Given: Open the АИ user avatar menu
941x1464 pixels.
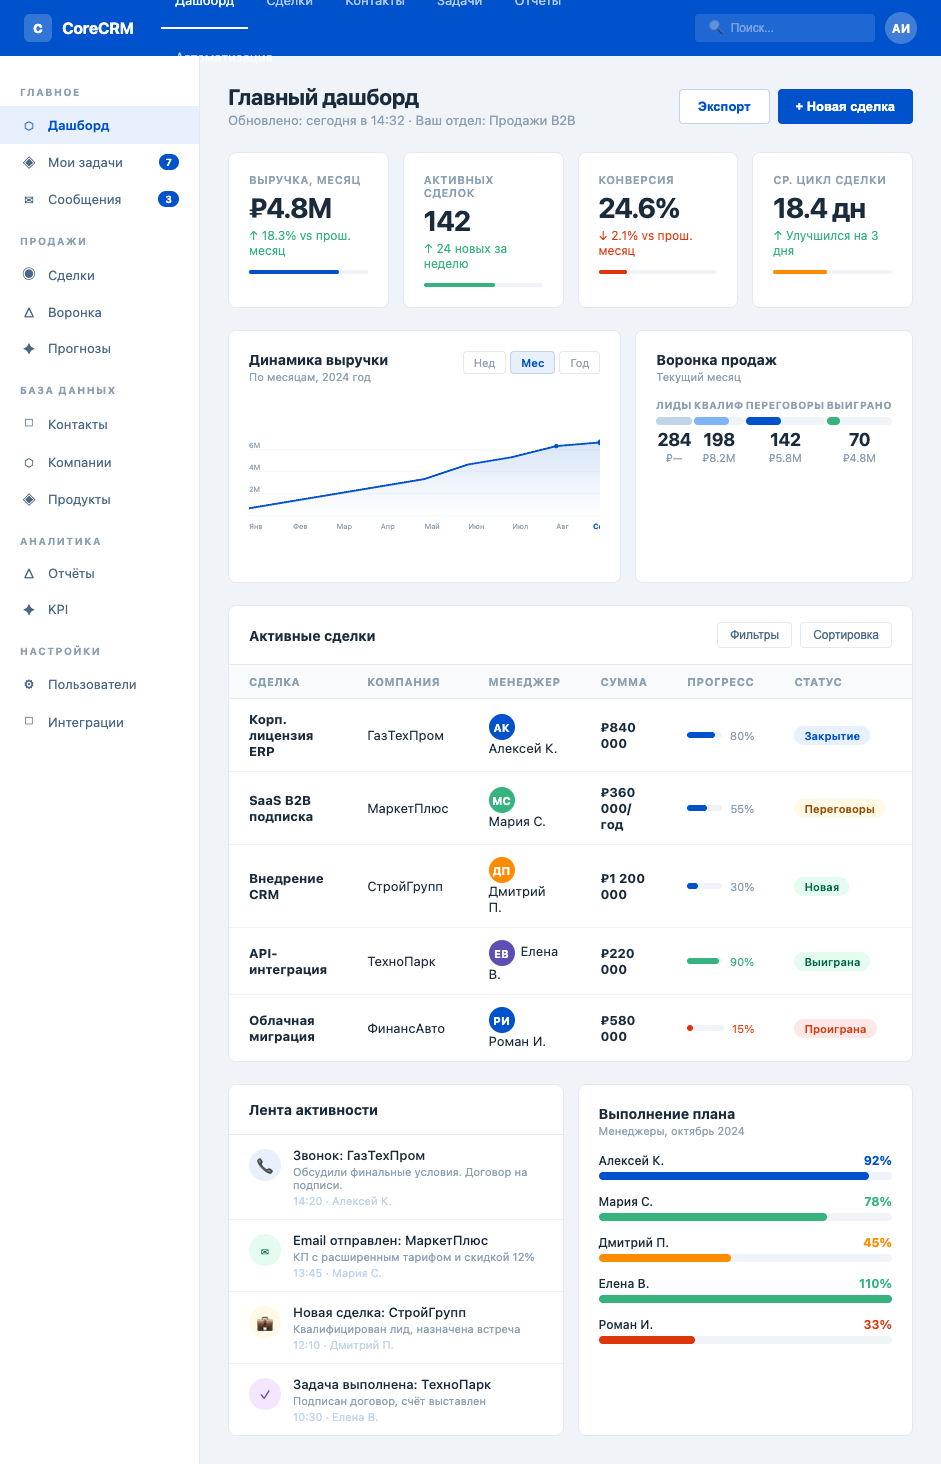Looking at the screenshot, I should click(901, 28).
